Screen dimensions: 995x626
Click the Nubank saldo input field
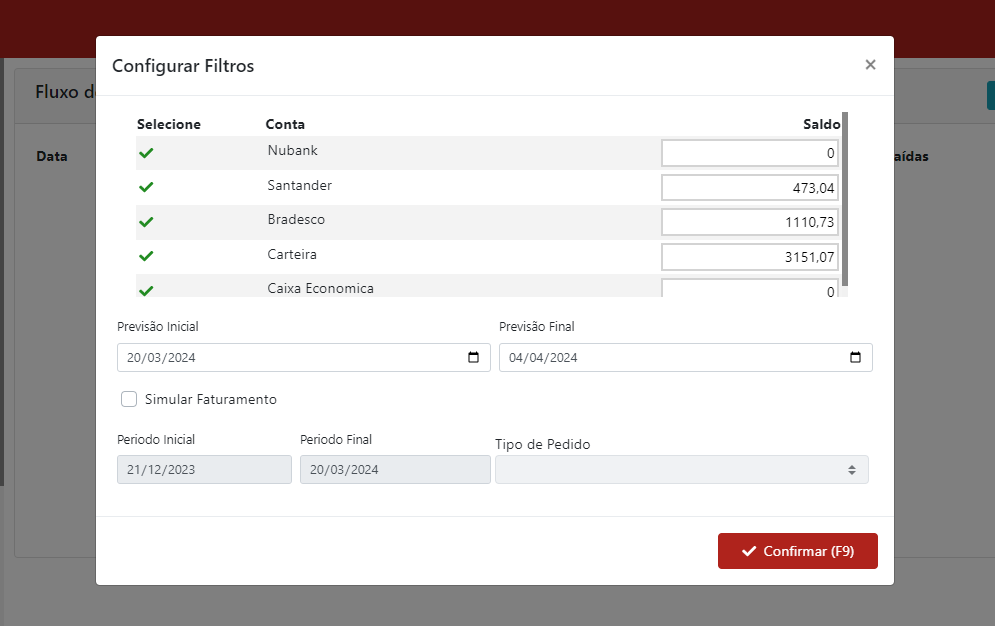[x=749, y=153]
